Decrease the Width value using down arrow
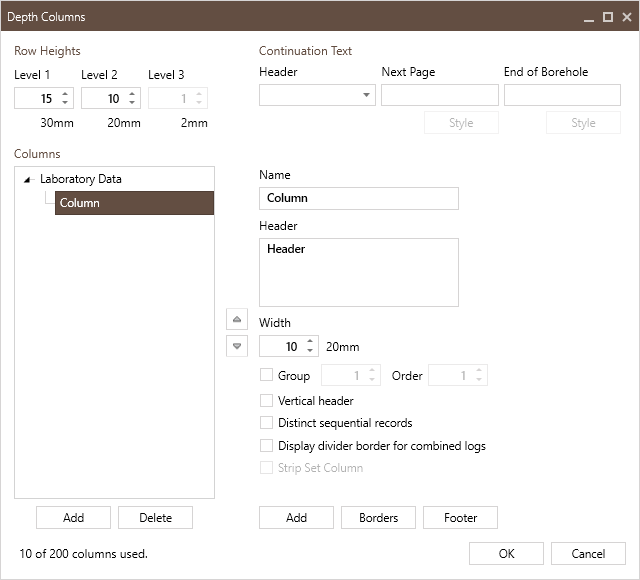The width and height of the screenshot is (640, 580). tap(310, 351)
